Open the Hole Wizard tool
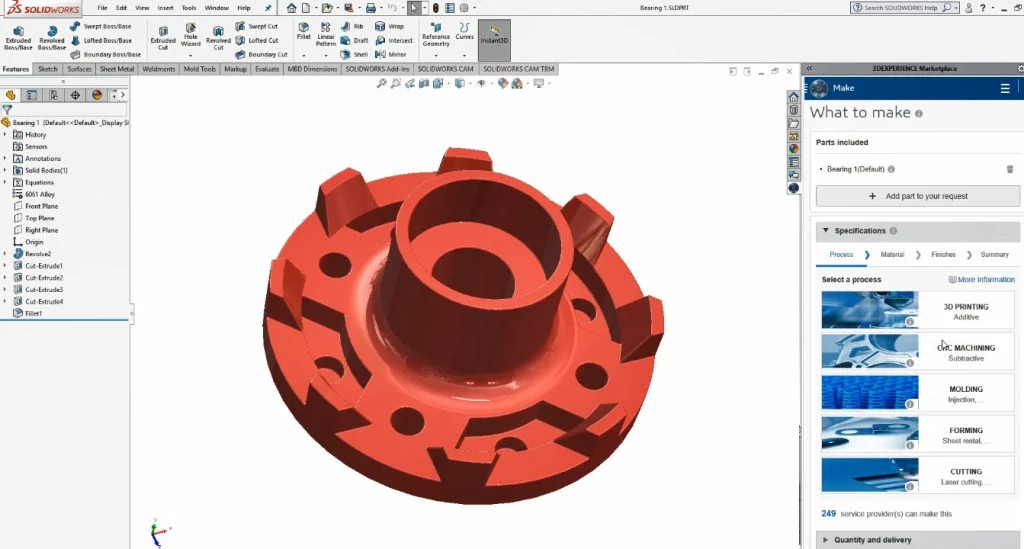 click(x=190, y=37)
